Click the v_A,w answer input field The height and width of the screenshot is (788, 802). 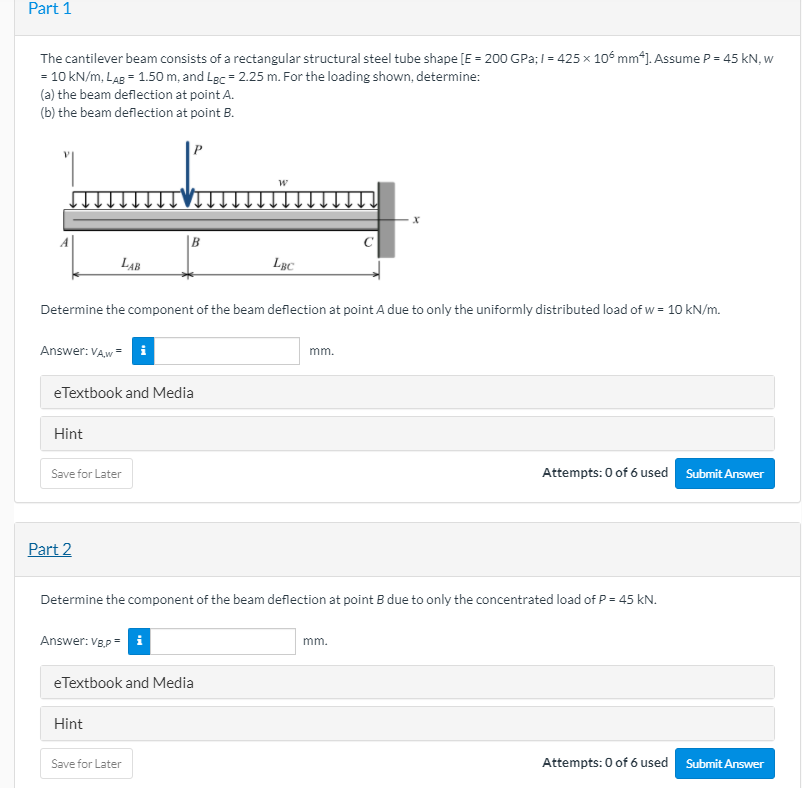click(x=228, y=351)
